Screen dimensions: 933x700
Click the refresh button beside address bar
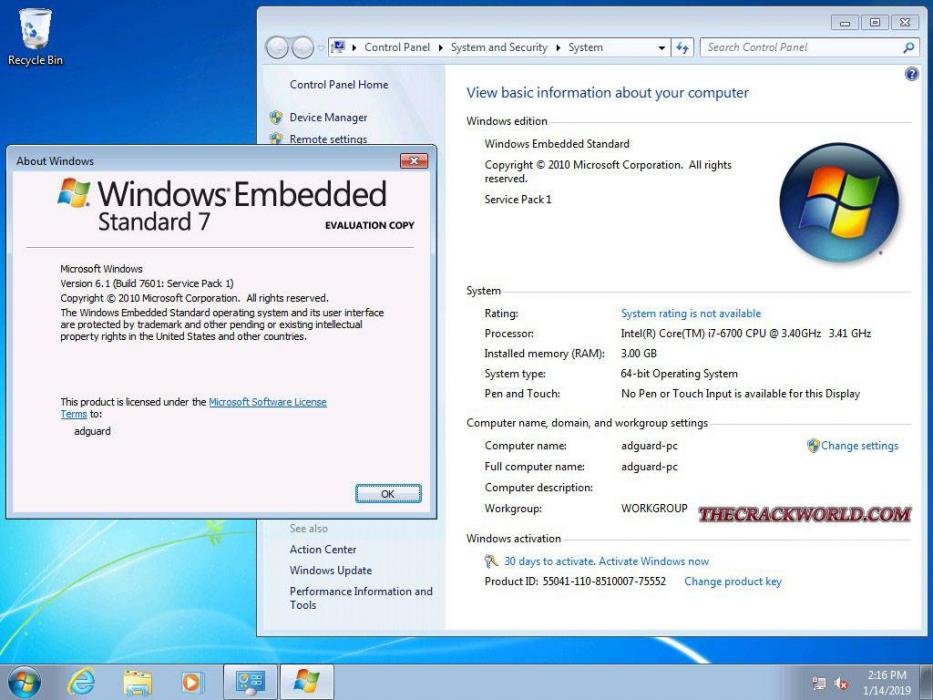[x=682, y=48]
